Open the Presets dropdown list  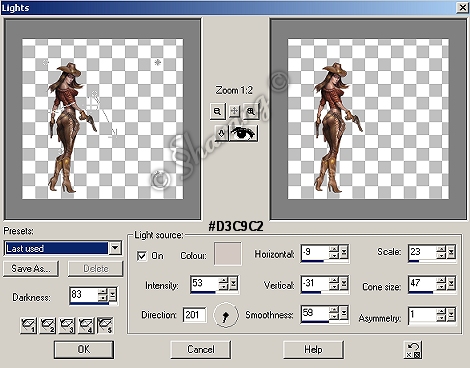click(x=115, y=248)
